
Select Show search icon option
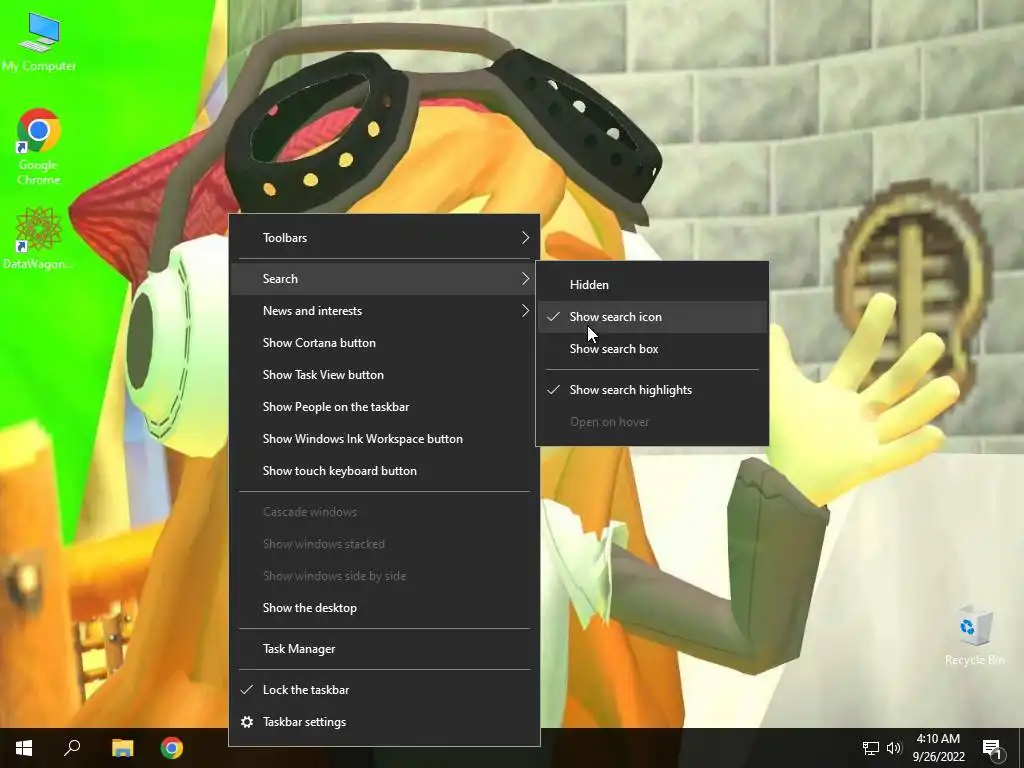pyautogui.click(x=652, y=317)
